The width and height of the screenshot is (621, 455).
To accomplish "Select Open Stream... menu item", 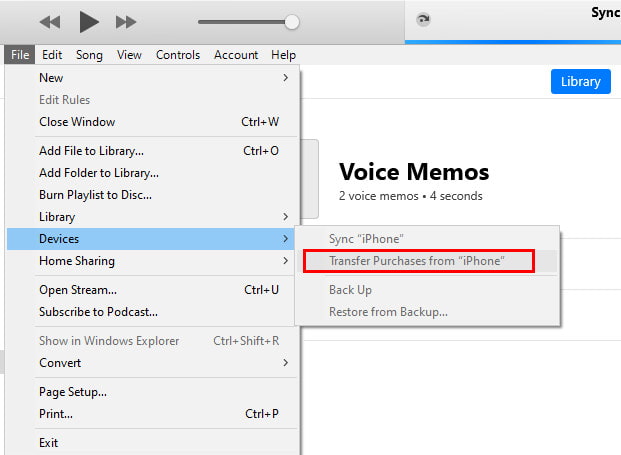I will pos(152,290).
